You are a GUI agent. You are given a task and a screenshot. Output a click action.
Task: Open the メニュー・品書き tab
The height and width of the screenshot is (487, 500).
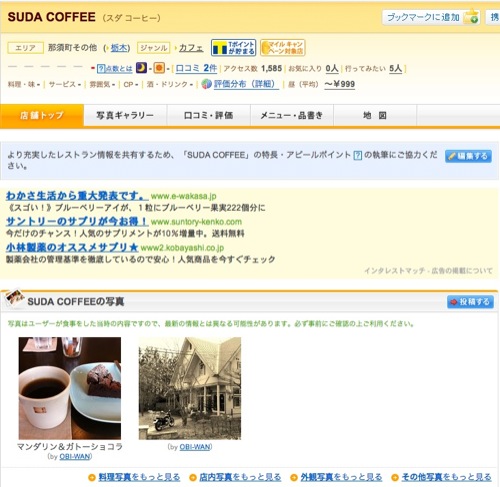click(x=292, y=115)
